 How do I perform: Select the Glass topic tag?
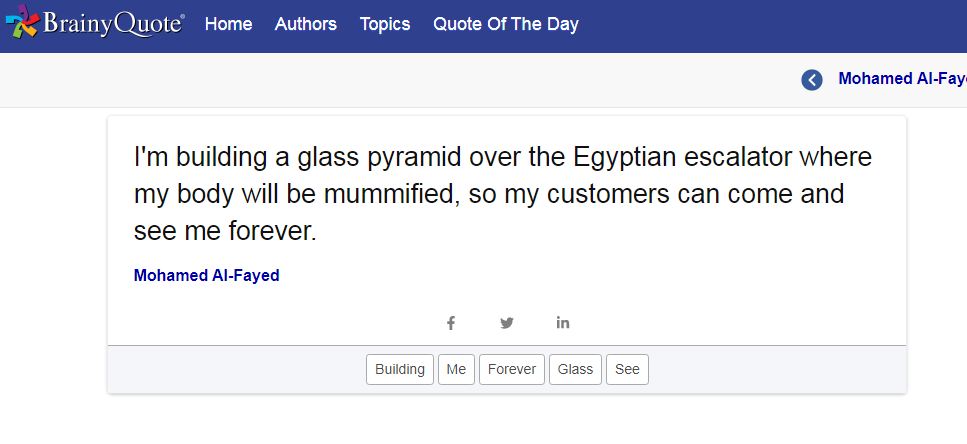(575, 369)
